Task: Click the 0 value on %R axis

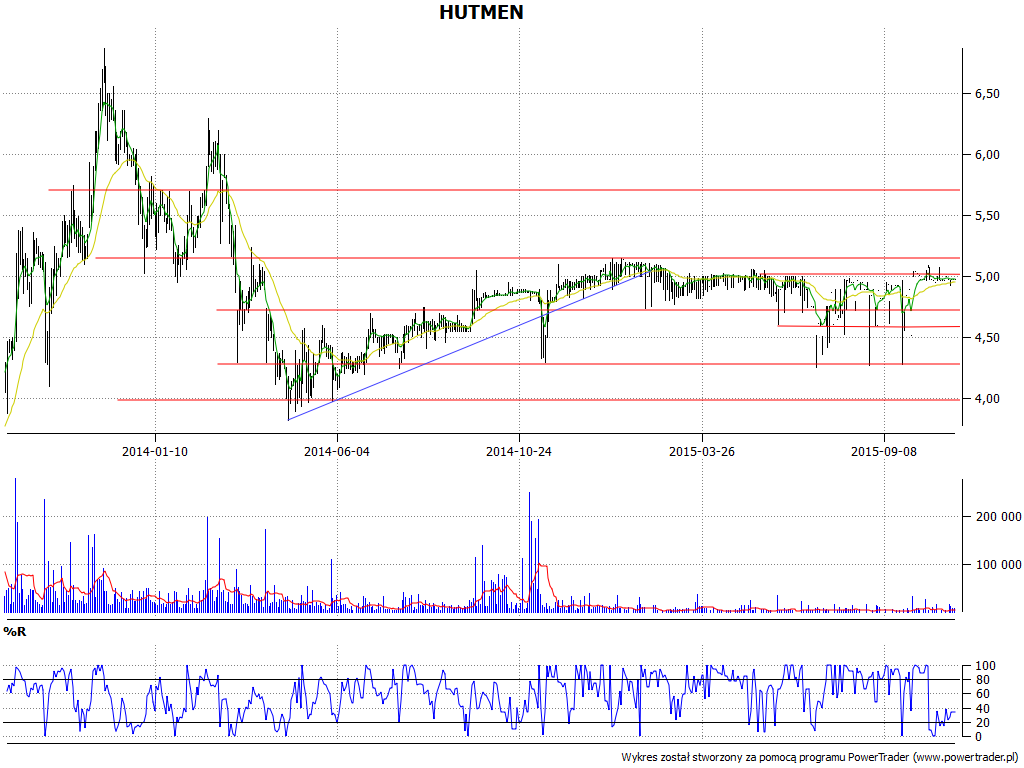Action: click(978, 737)
